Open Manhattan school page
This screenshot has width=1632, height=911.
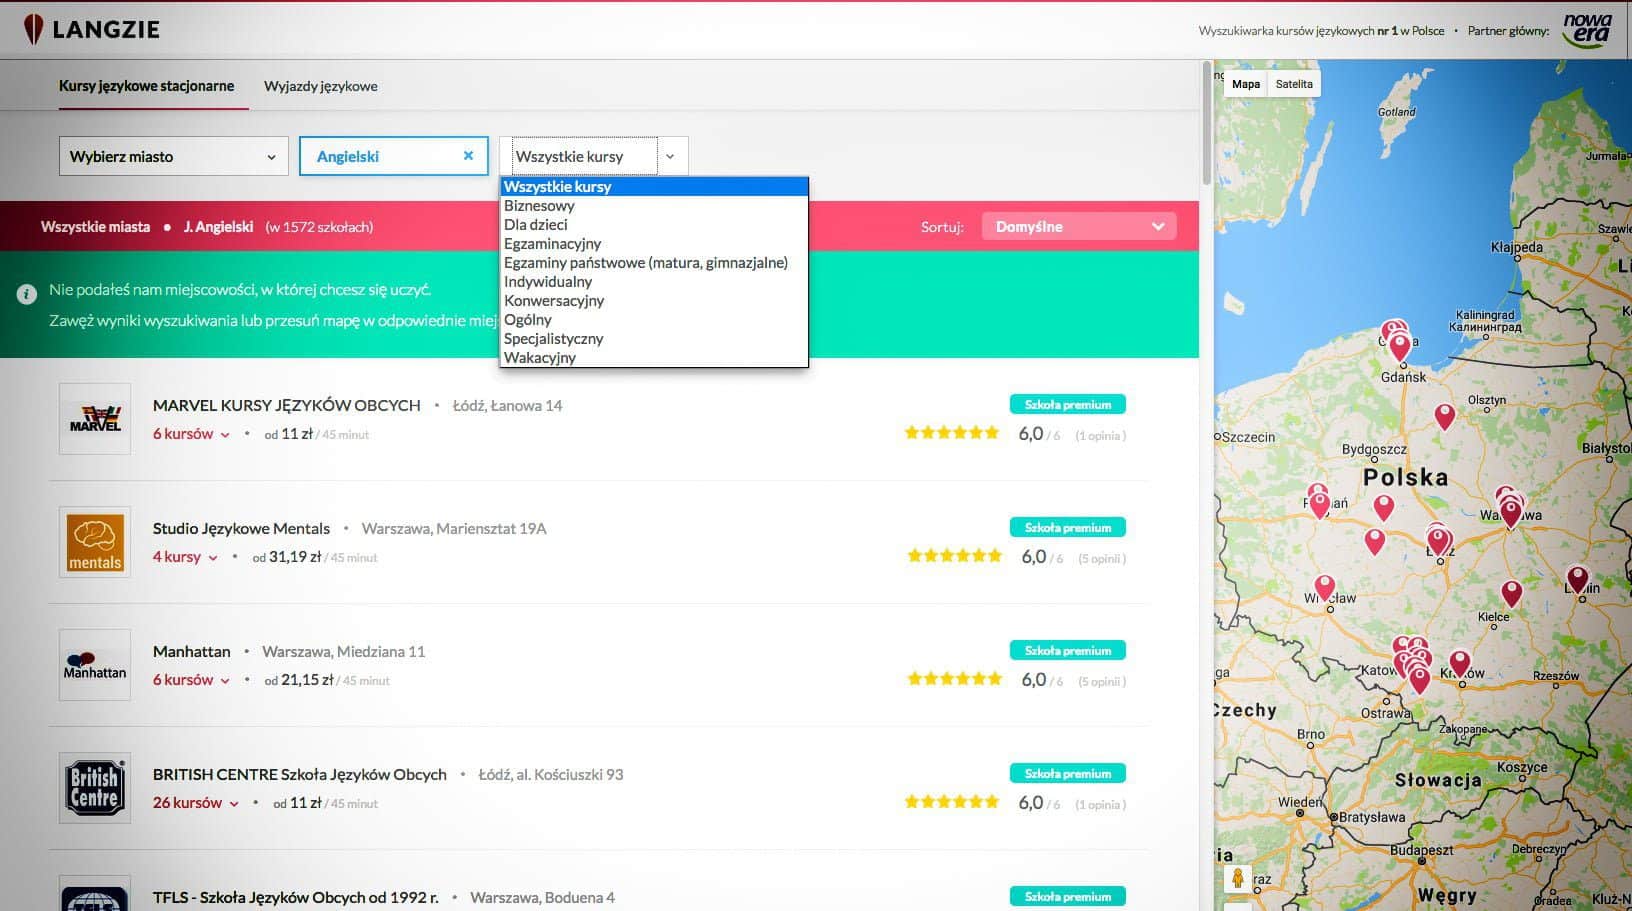point(192,651)
